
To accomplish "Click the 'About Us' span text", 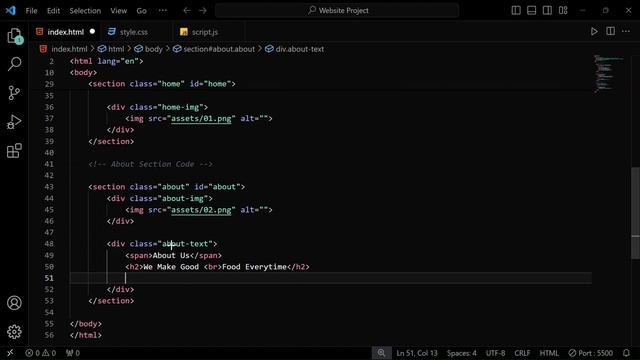I will 171,256.
